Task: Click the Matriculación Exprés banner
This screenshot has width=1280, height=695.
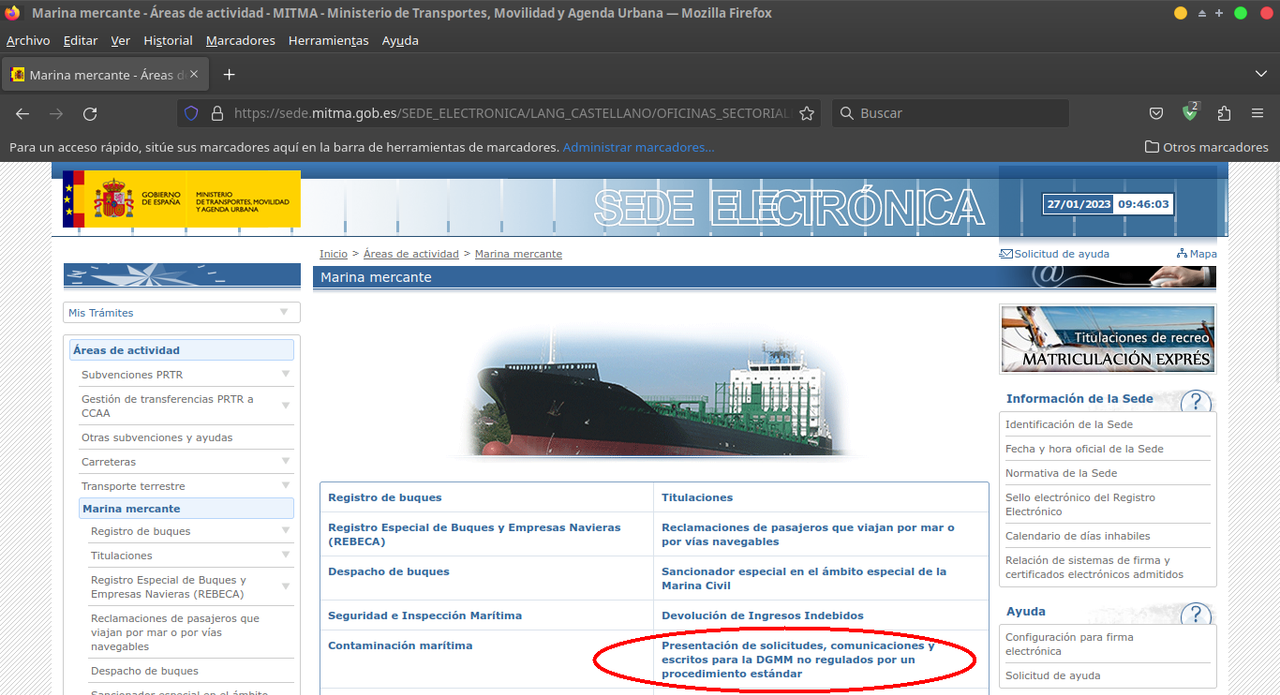Action: pyautogui.click(x=1108, y=339)
